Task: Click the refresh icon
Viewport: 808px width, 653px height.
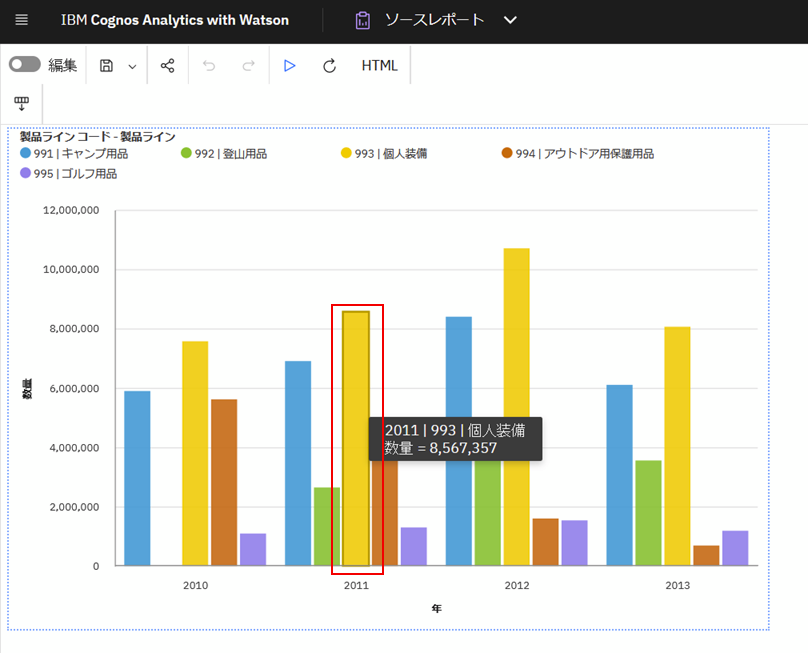Action: coord(329,66)
